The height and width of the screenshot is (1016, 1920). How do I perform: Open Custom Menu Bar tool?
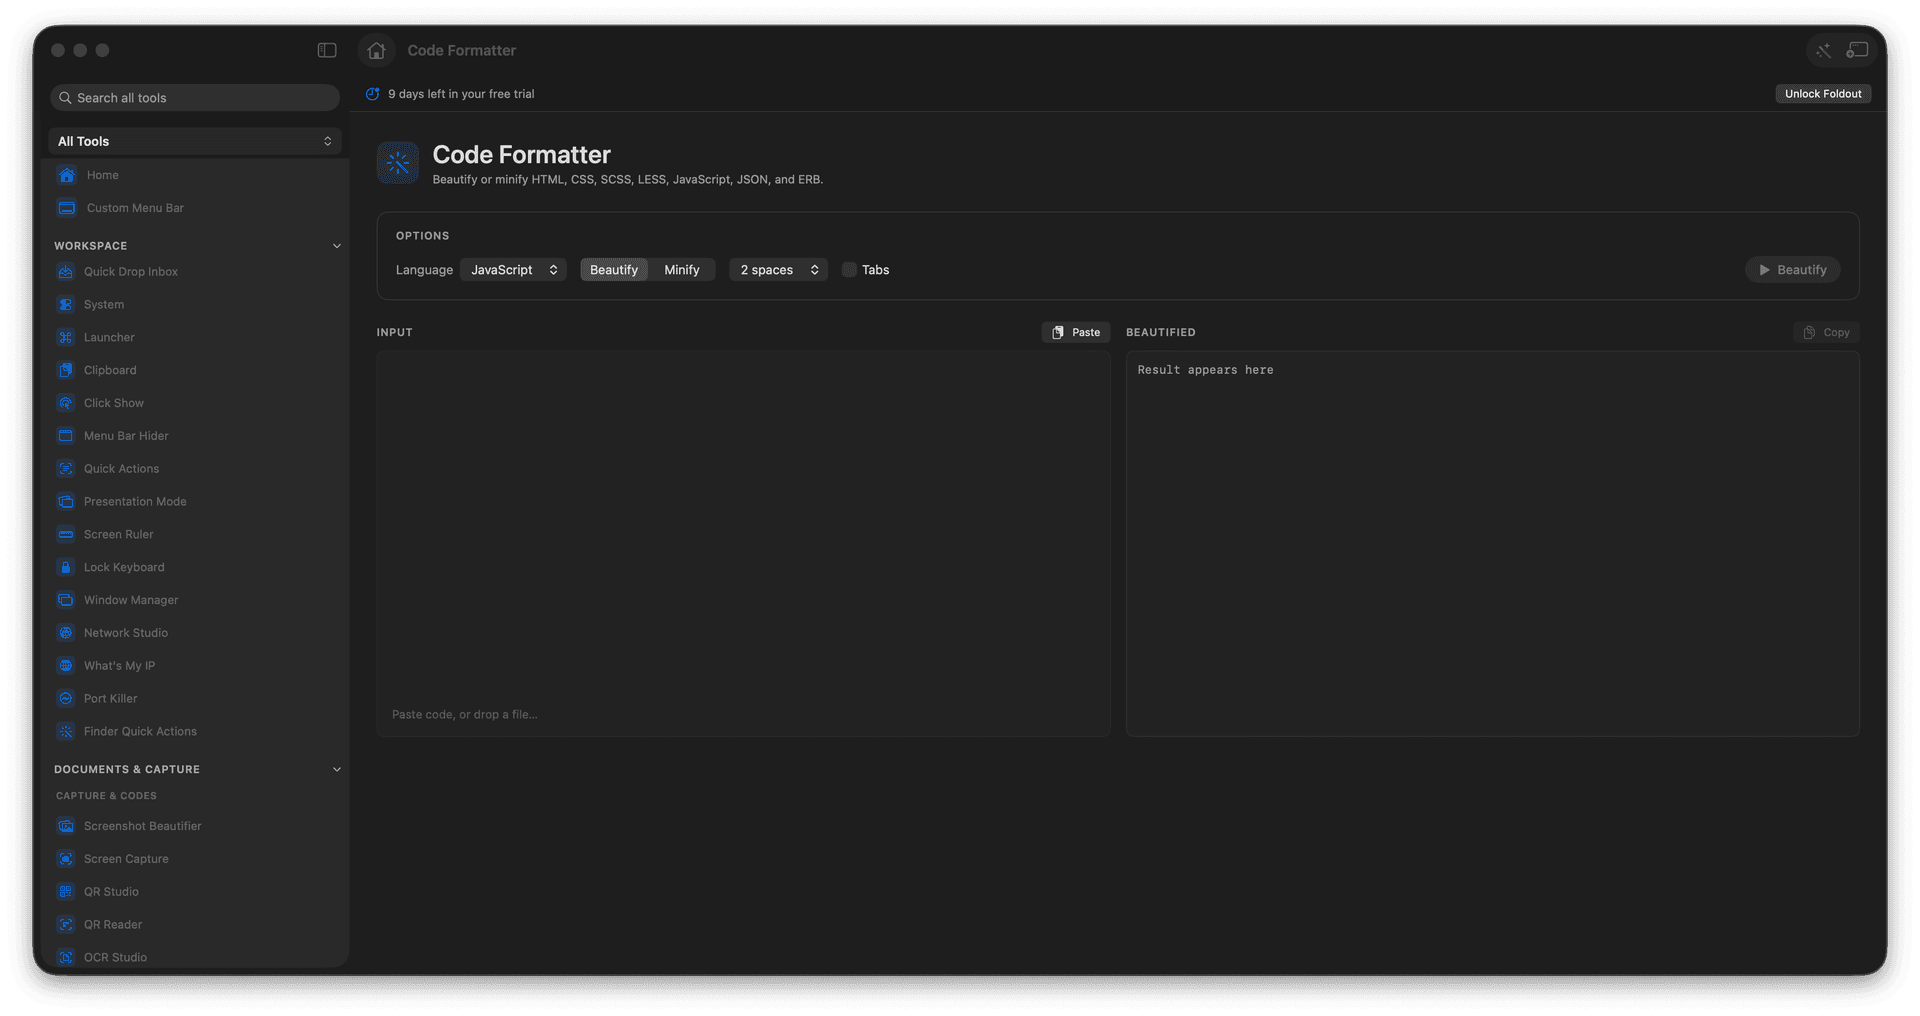pyautogui.click(x=195, y=208)
